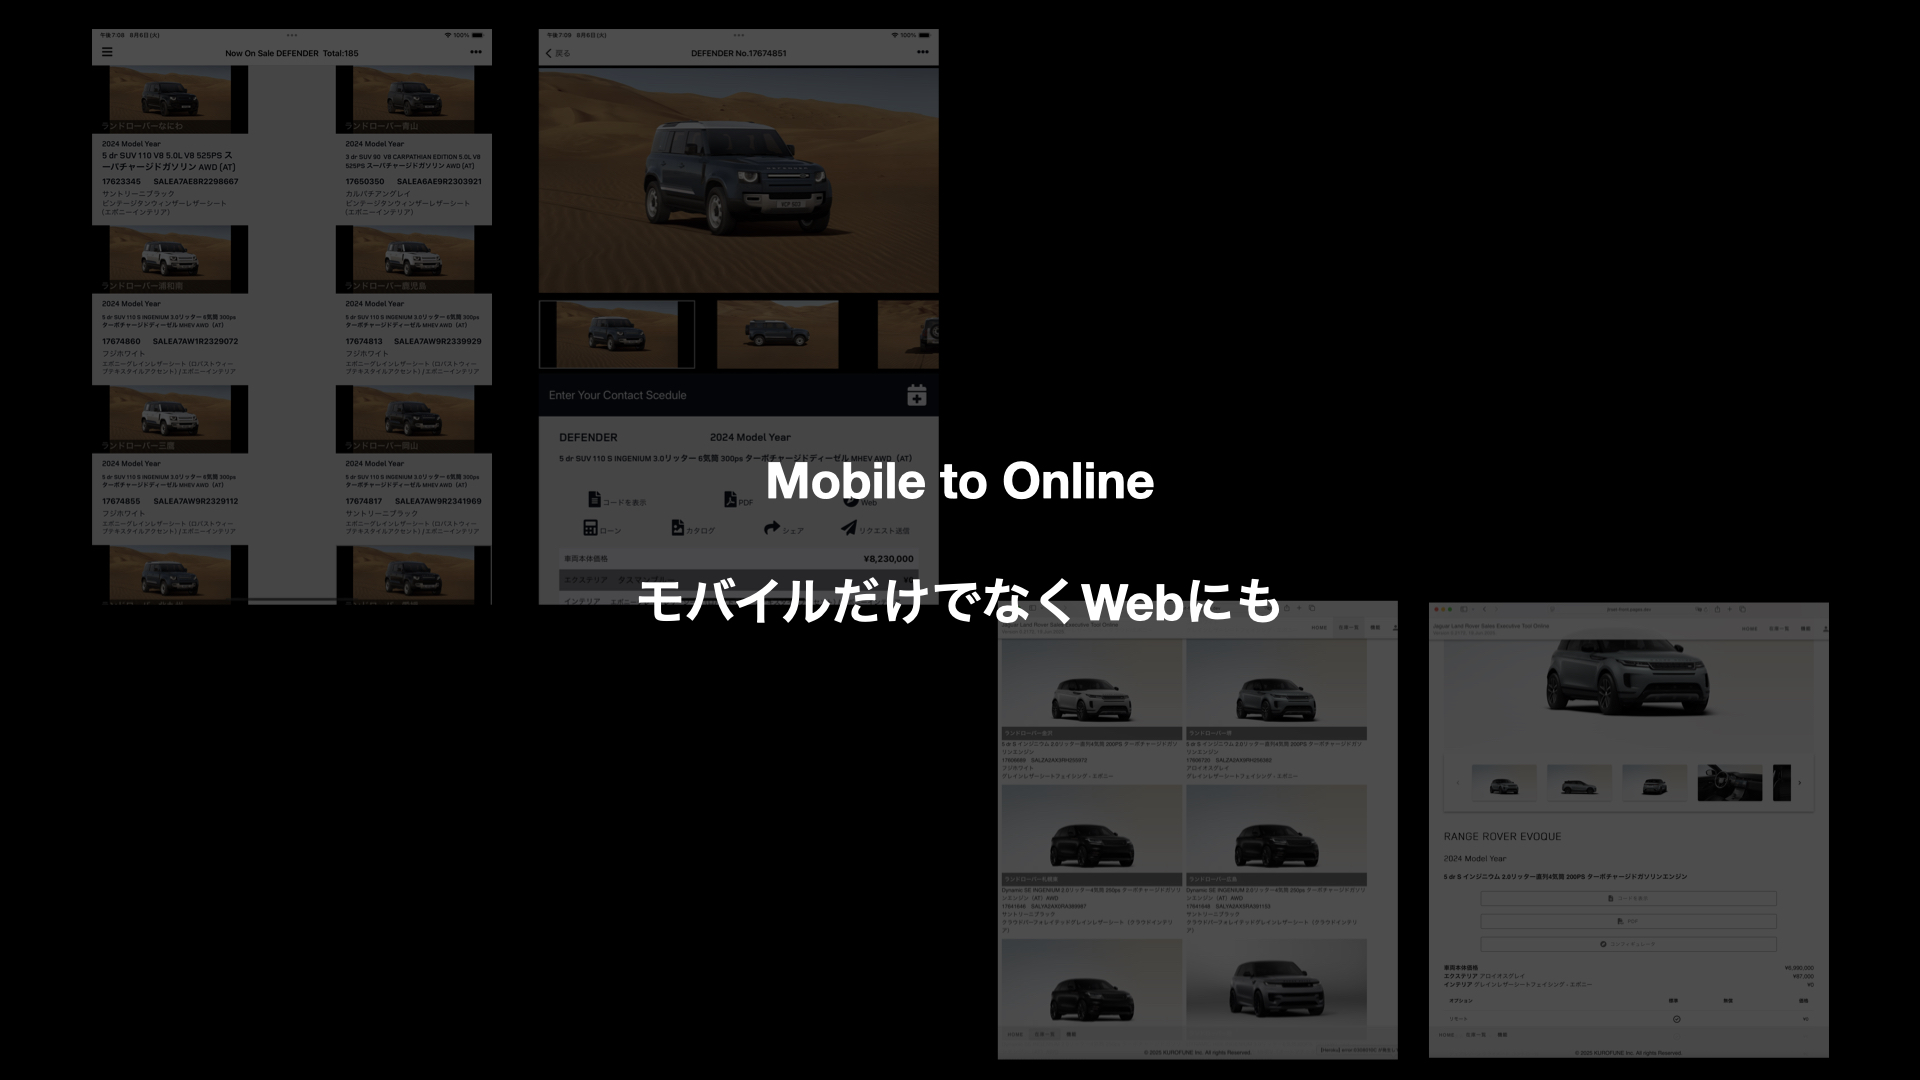Screen dimensions: 1920x1080
Task: Click the PDF button on Evoque web page
Action: pyautogui.click(x=1628, y=921)
